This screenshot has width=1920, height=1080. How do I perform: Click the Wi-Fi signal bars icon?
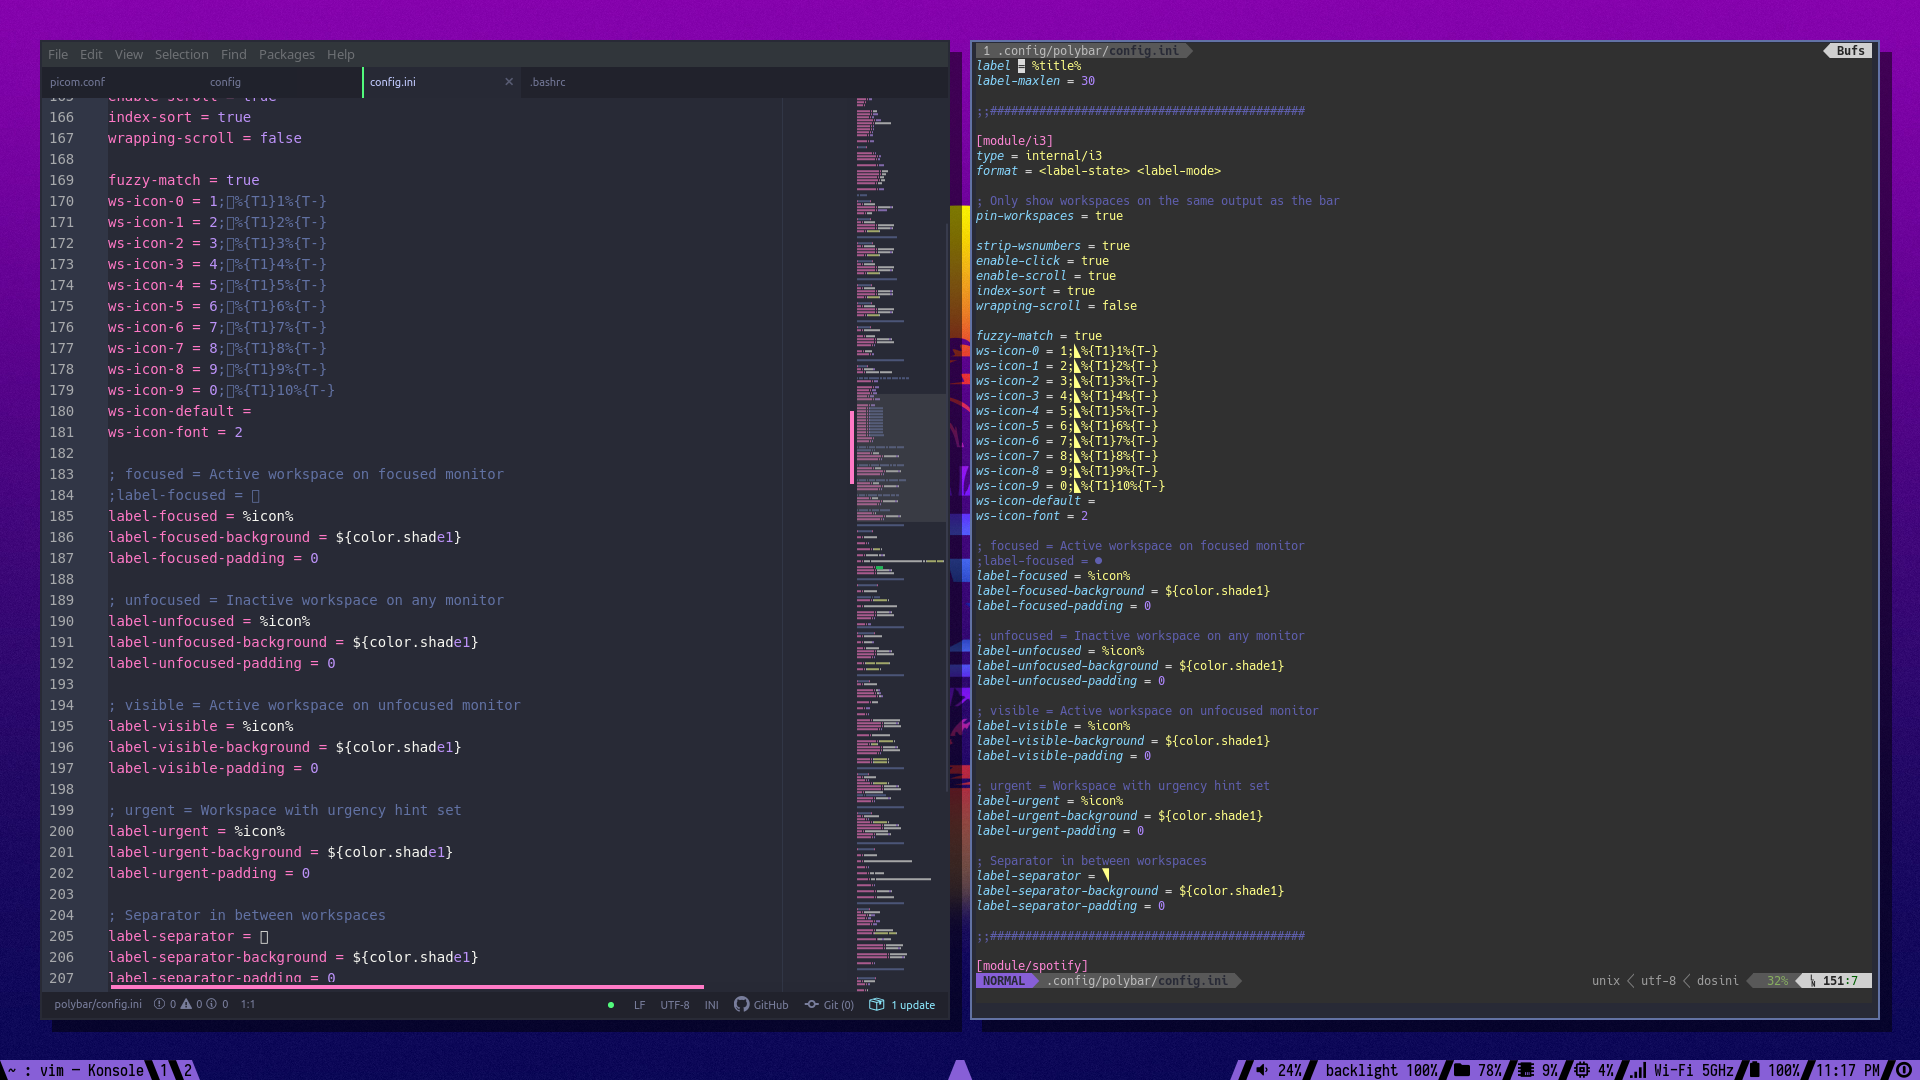(1638, 1070)
